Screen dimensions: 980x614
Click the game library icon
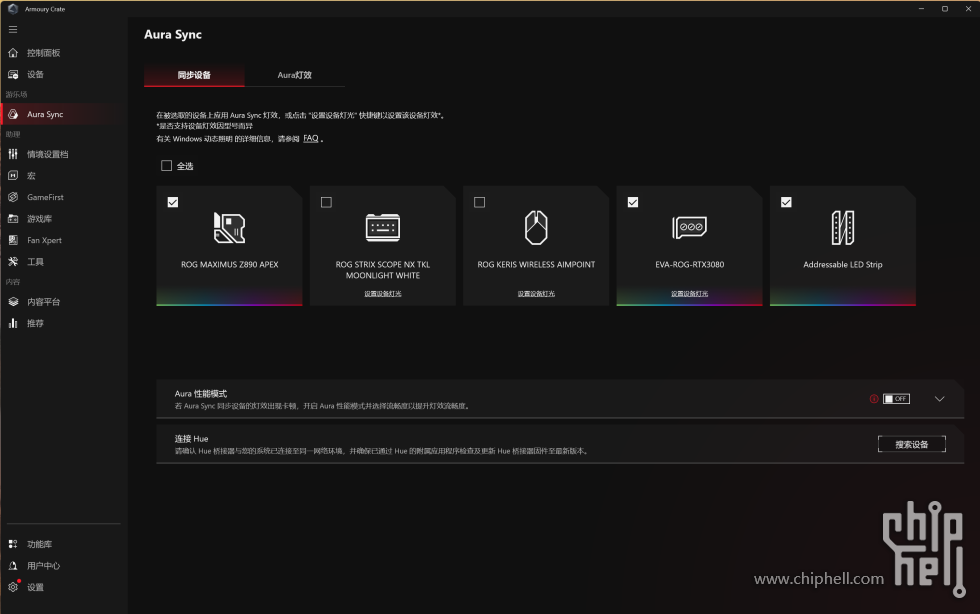[13, 219]
